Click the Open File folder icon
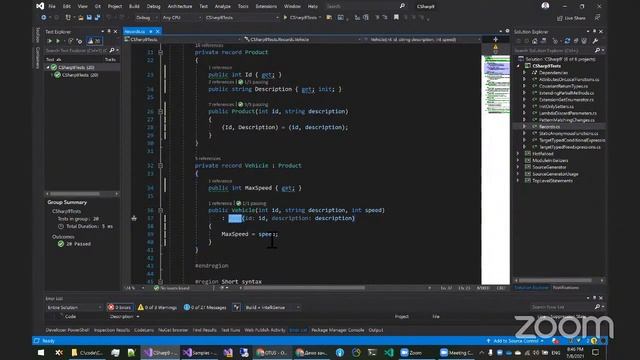This screenshot has width=640, height=360. click(x=81, y=18)
